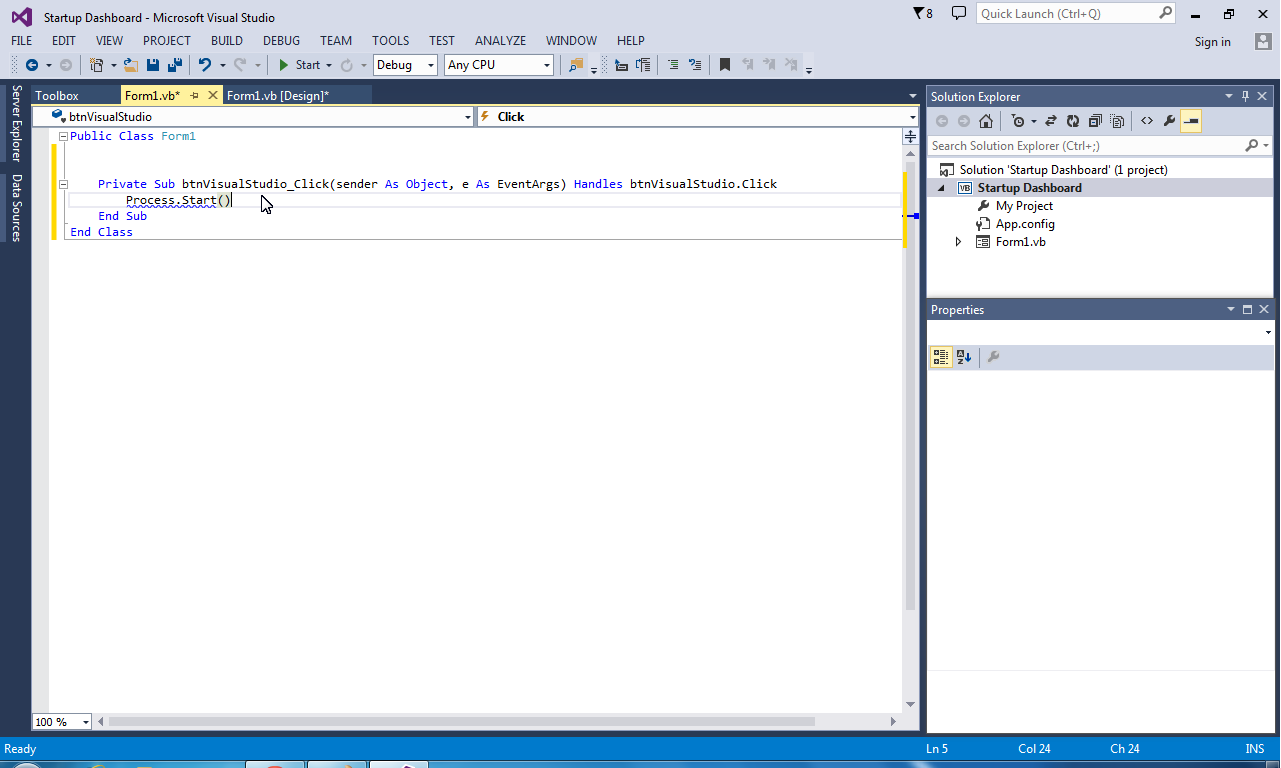1281x768 pixels.
Task: Toggle Show All Files in Solution Explorer
Action: 1117,121
